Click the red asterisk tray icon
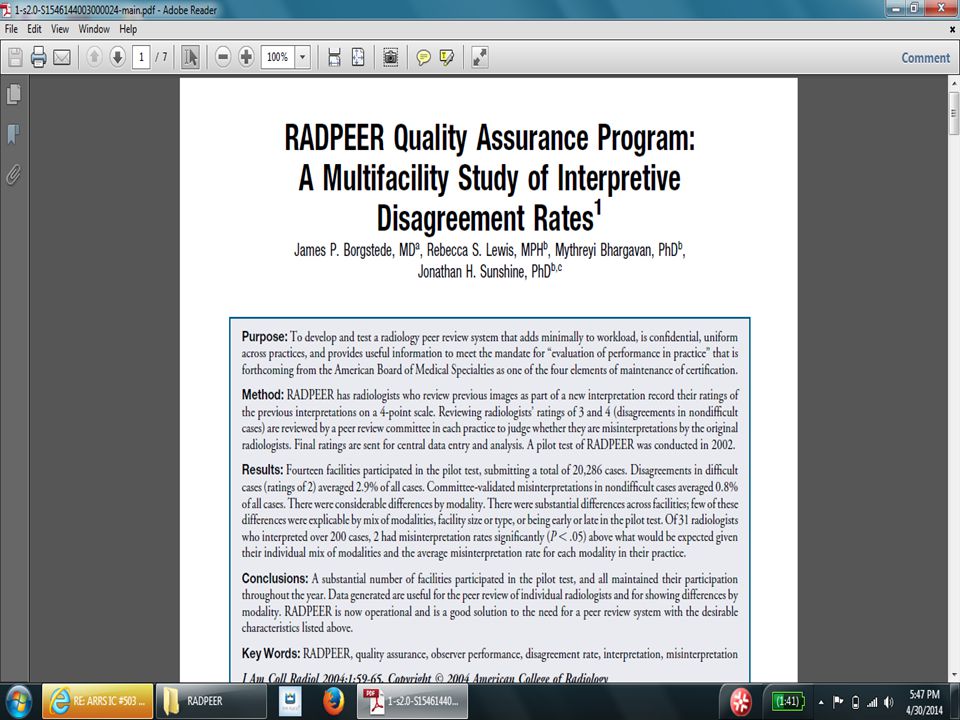The width and height of the screenshot is (960, 720). pyautogui.click(x=740, y=702)
